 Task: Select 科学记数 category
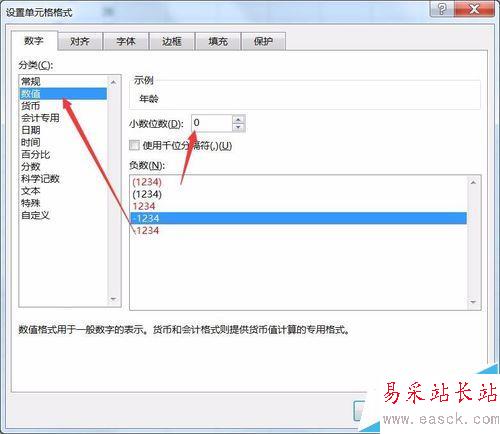pyautogui.click(x=63, y=179)
